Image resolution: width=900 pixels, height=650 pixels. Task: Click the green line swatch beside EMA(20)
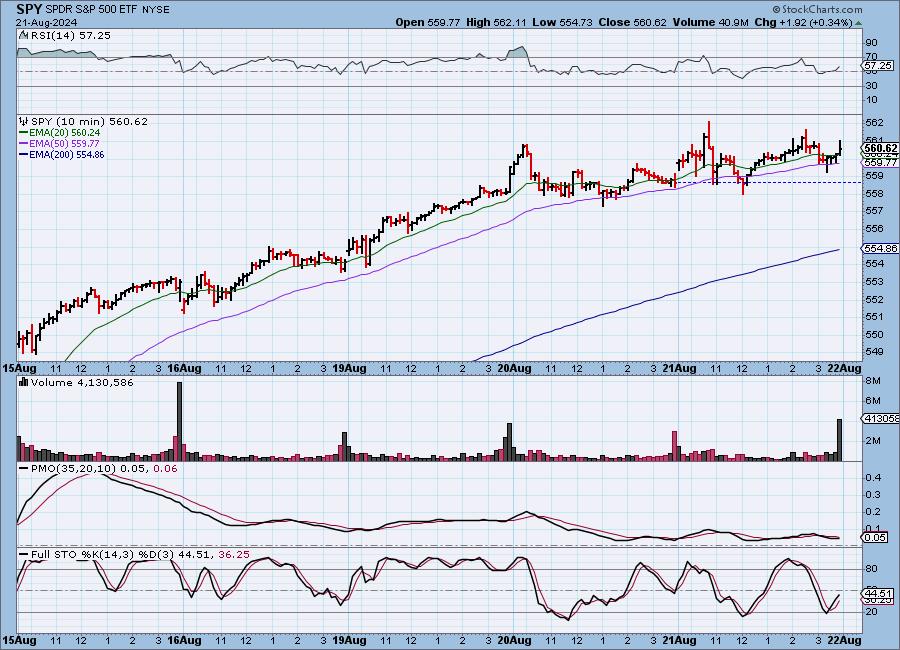click(x=24, y=133)
